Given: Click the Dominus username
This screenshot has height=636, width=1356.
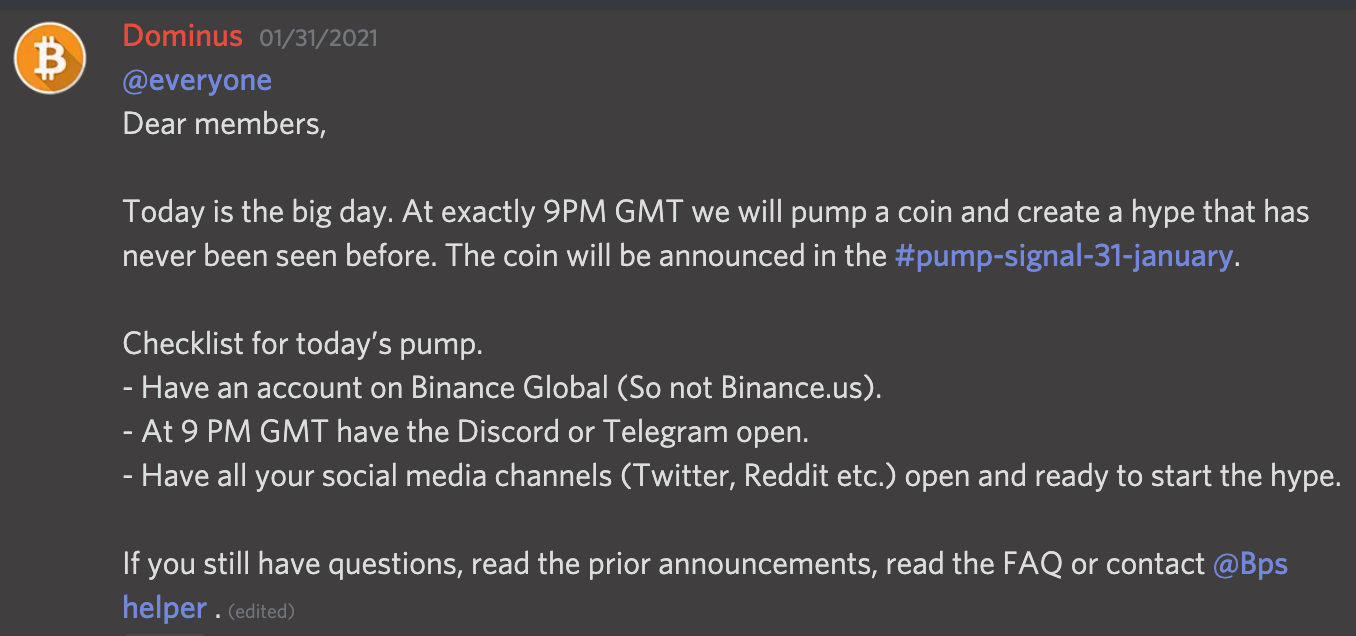Looking at the screenshot, I should (x=182, y=36).
